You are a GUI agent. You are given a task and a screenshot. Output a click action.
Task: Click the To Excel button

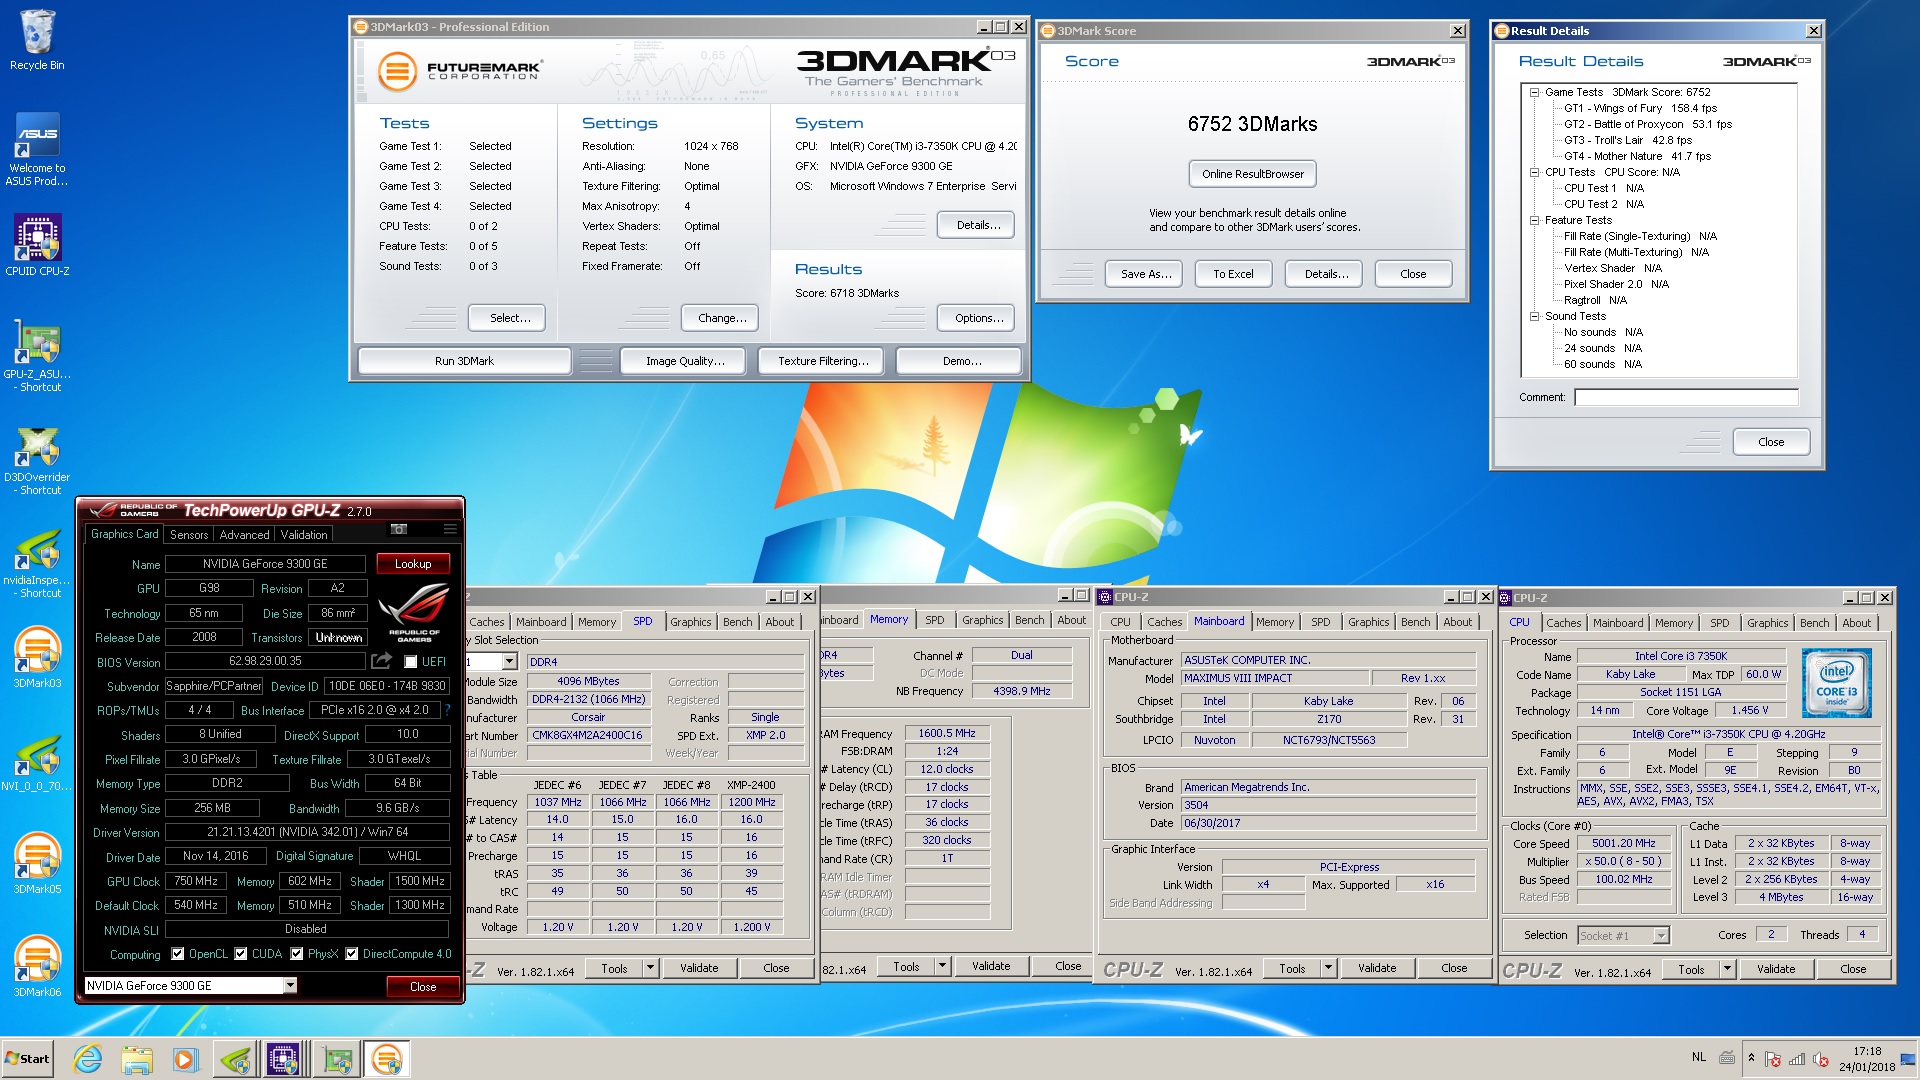tap(1233, 274)
